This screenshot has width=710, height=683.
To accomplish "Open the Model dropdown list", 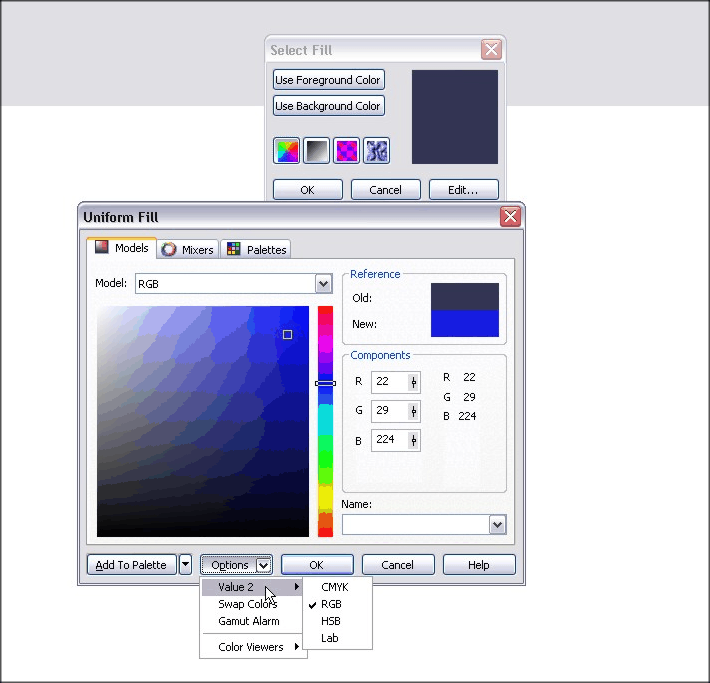I will point(323,284).
